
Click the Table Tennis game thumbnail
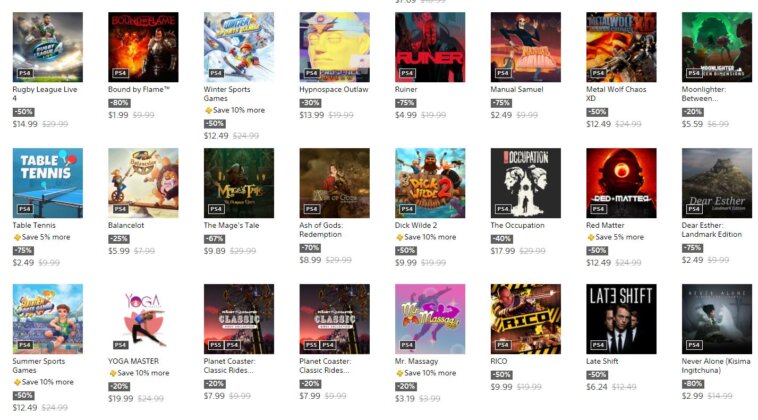pyautogui.click(x=47, y=183)
